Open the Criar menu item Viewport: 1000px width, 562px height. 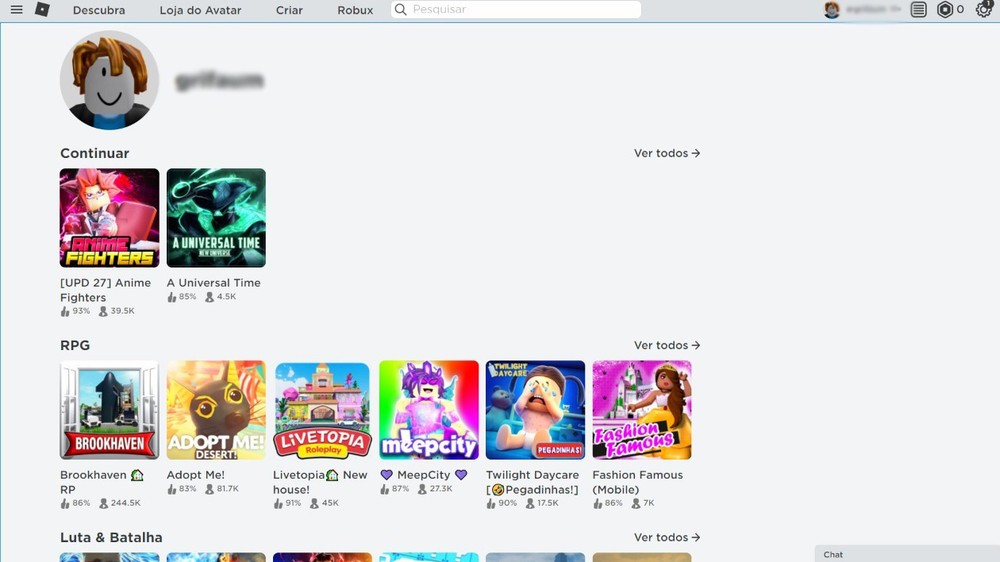[289, 10]
